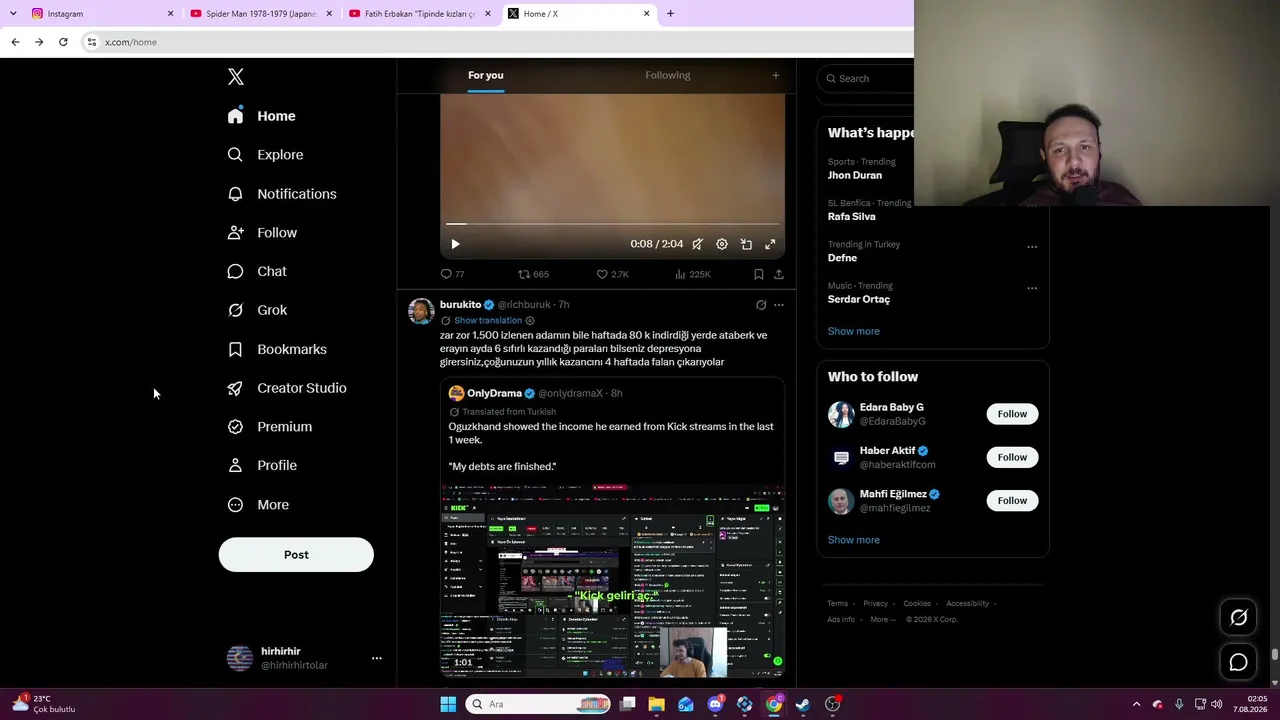Open Bookmarks in the sidebar
This screenshot has width=1280, height=720.
point(277,349)
